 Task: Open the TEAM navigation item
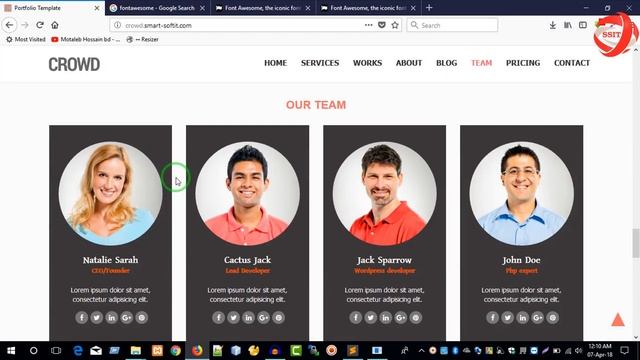pyautogui.click(x=482, y=63)
